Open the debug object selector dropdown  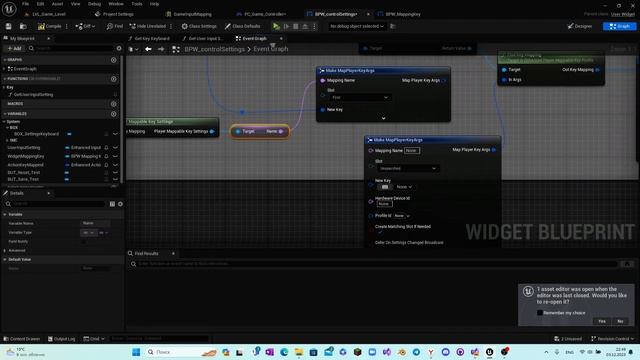pos(357,26)
